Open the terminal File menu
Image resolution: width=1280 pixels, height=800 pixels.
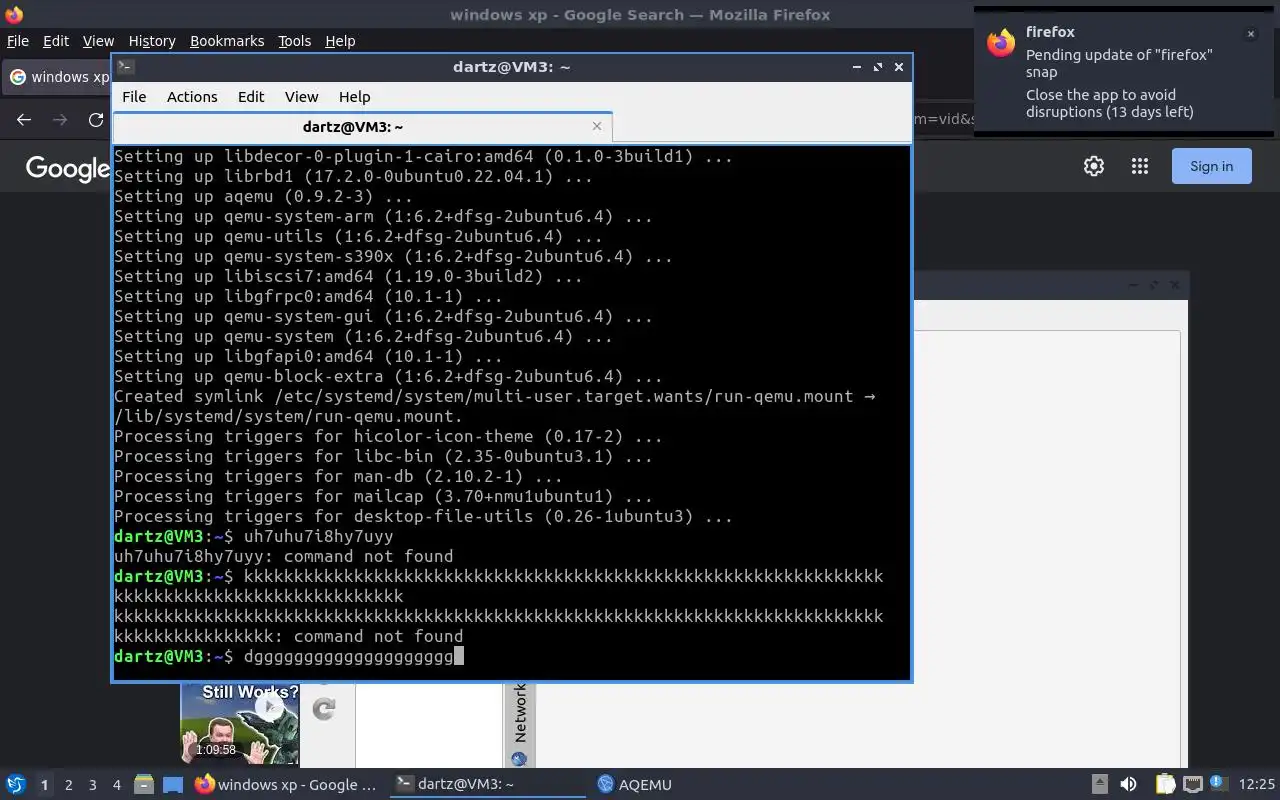tap(134, 97)
